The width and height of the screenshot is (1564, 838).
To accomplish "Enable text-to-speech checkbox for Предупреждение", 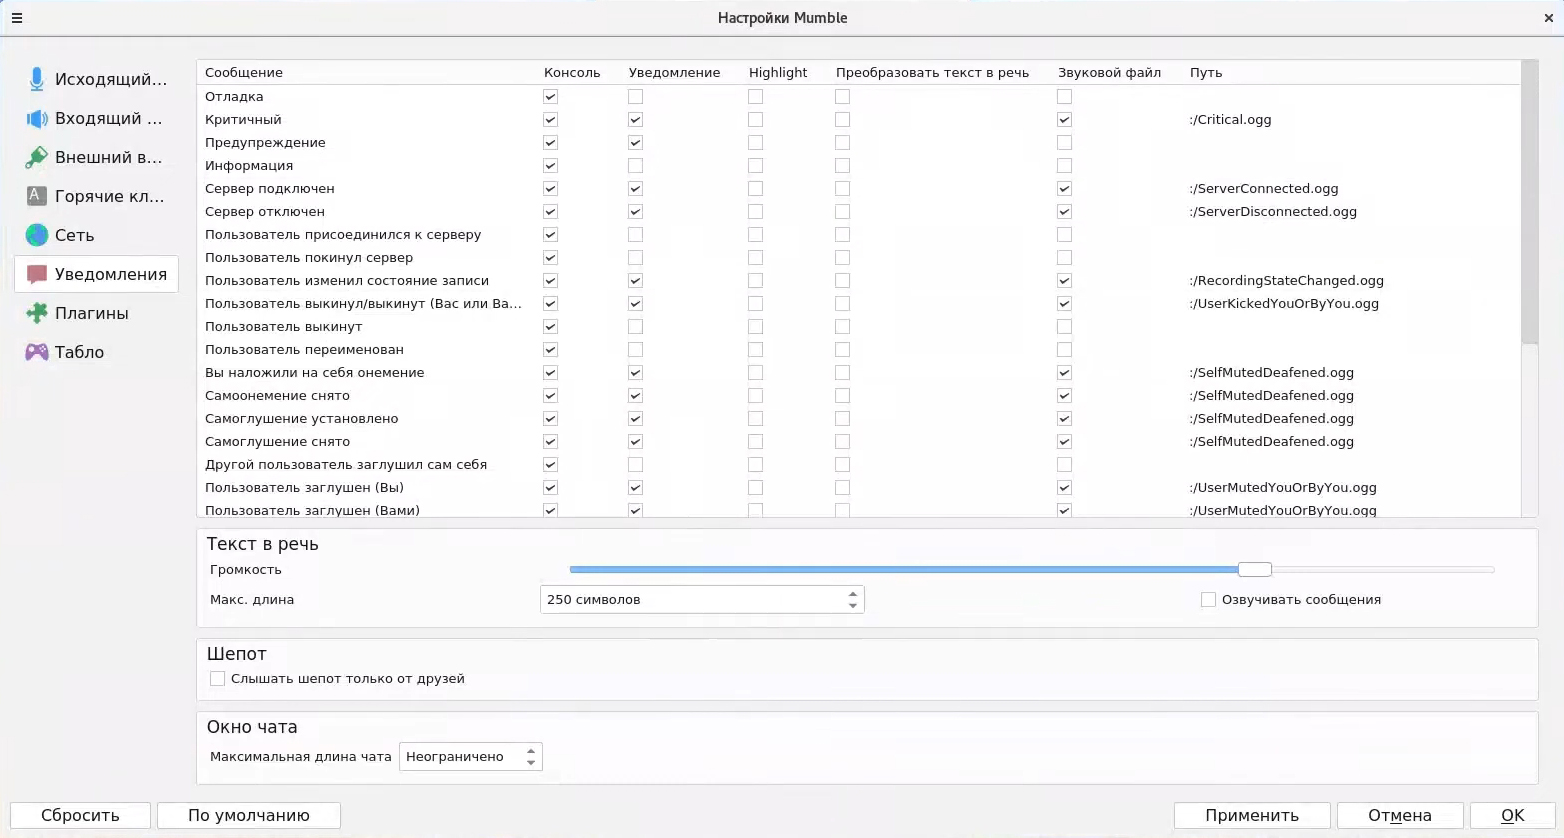I will pyautogui.click(x=842, y=143).
